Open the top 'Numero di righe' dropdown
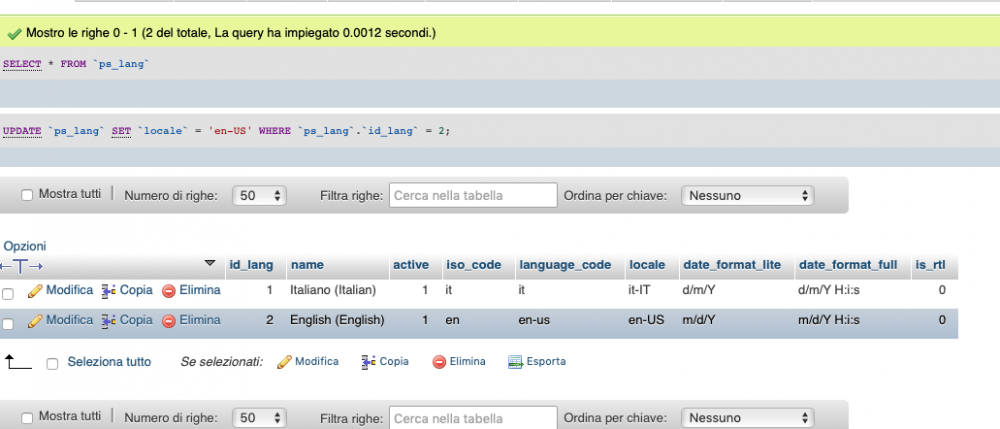The width and height of the screenshot is (1000, 429). click(259, 196)
